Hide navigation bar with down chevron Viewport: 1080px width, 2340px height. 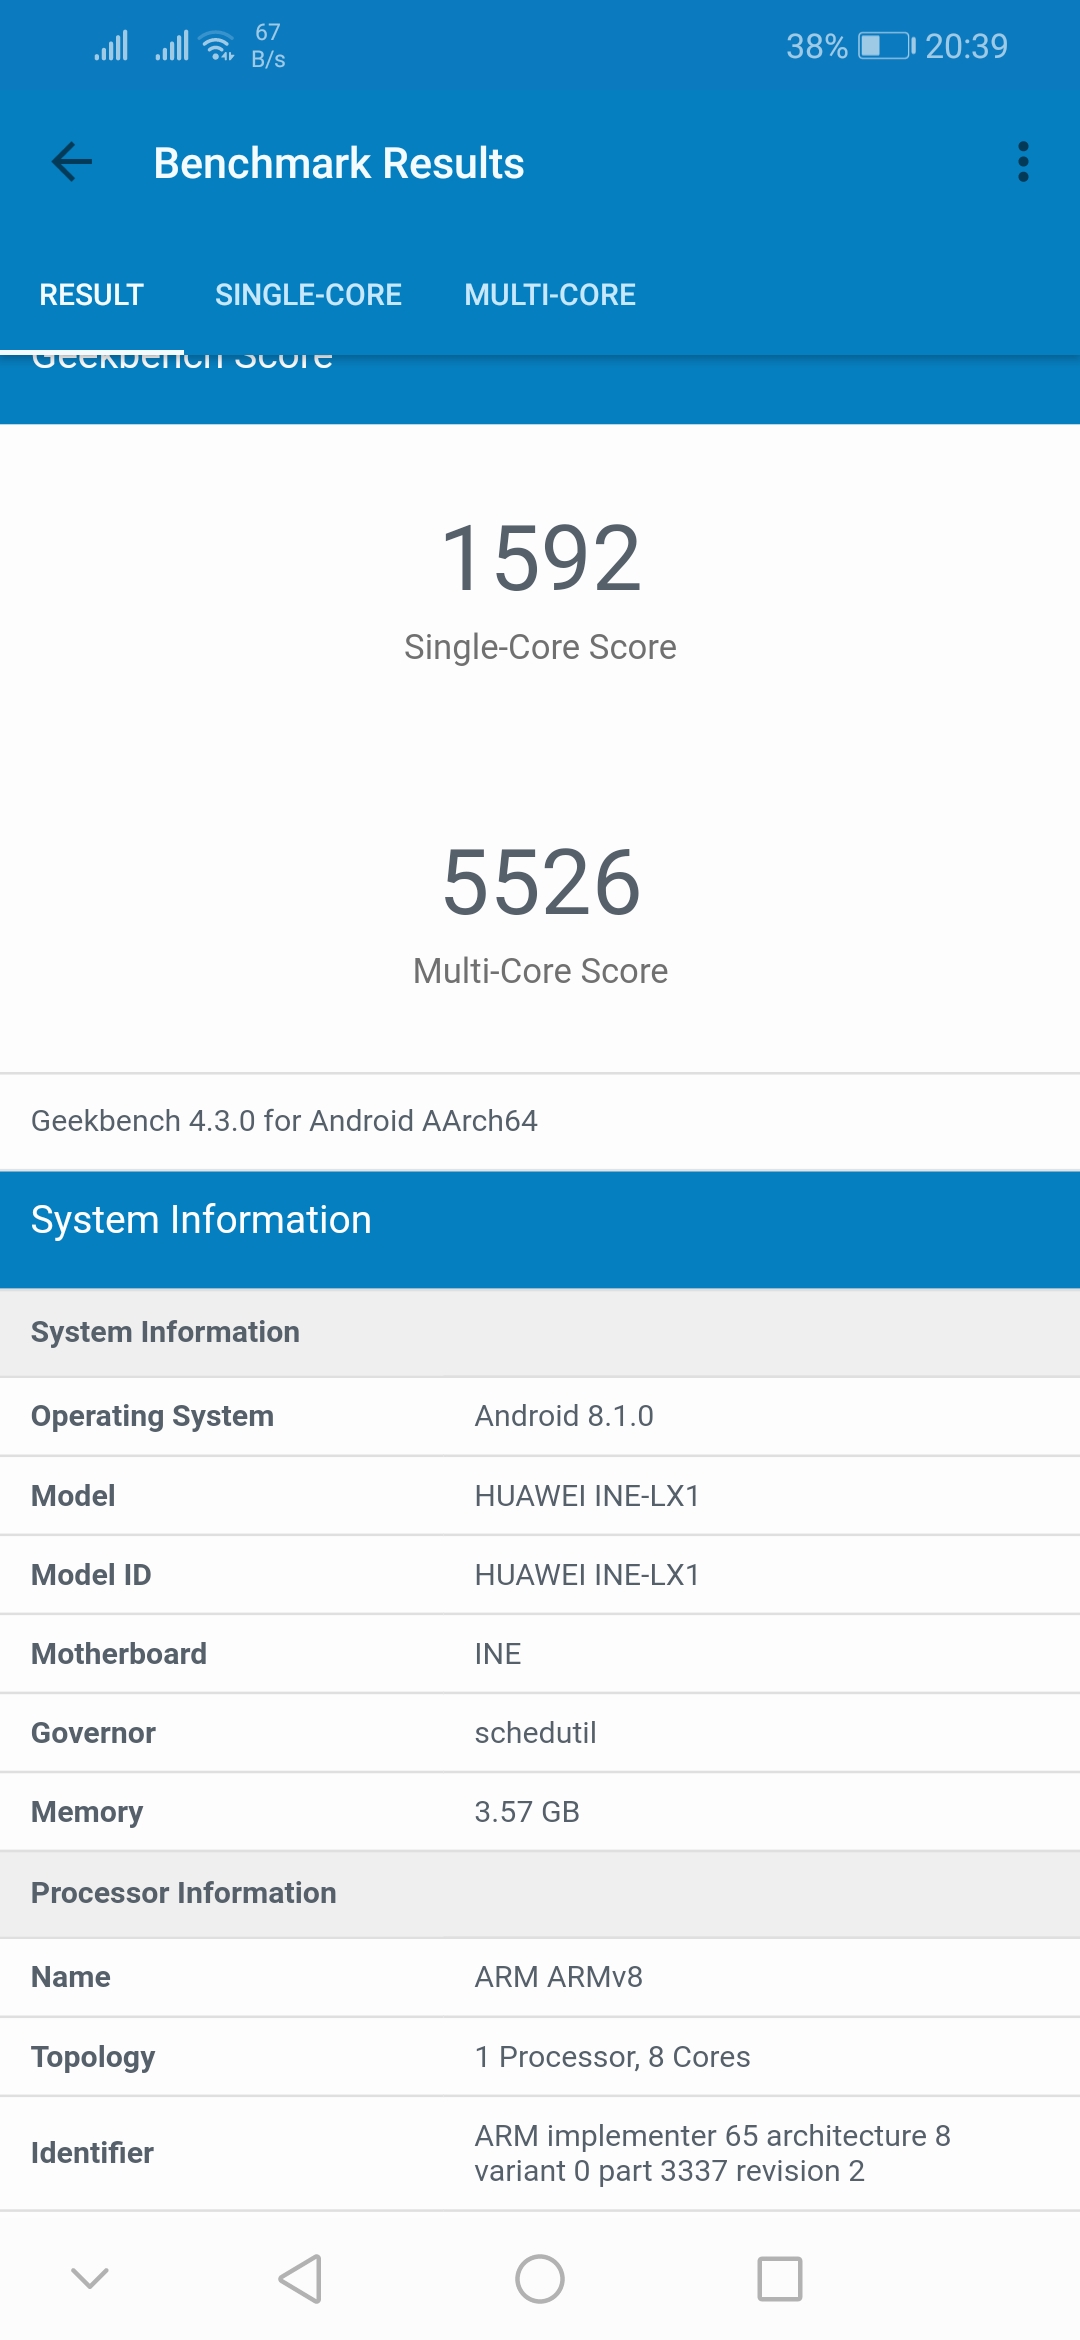[90, 2278]
